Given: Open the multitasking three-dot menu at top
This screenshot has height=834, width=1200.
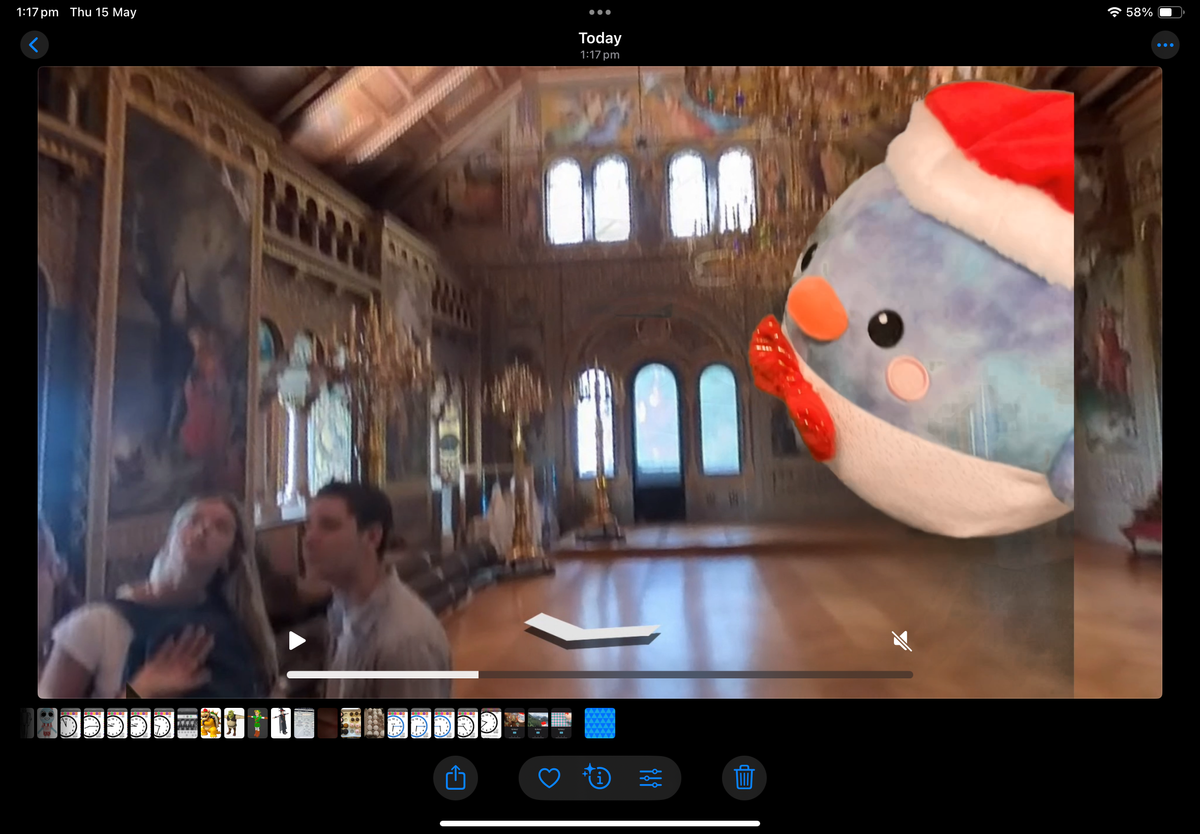Looking at the screenshot, I should (x=600, y=12).
